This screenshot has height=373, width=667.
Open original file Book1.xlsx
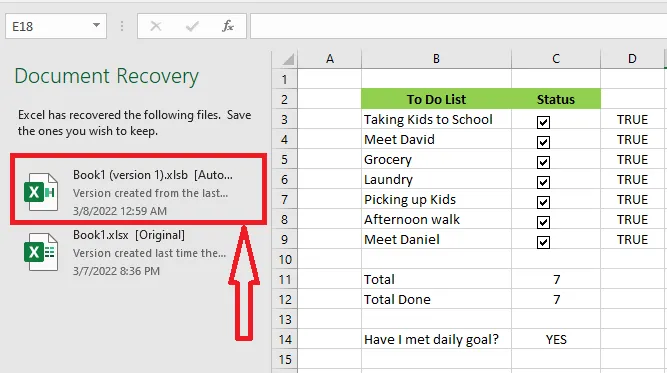pos(139,252)
